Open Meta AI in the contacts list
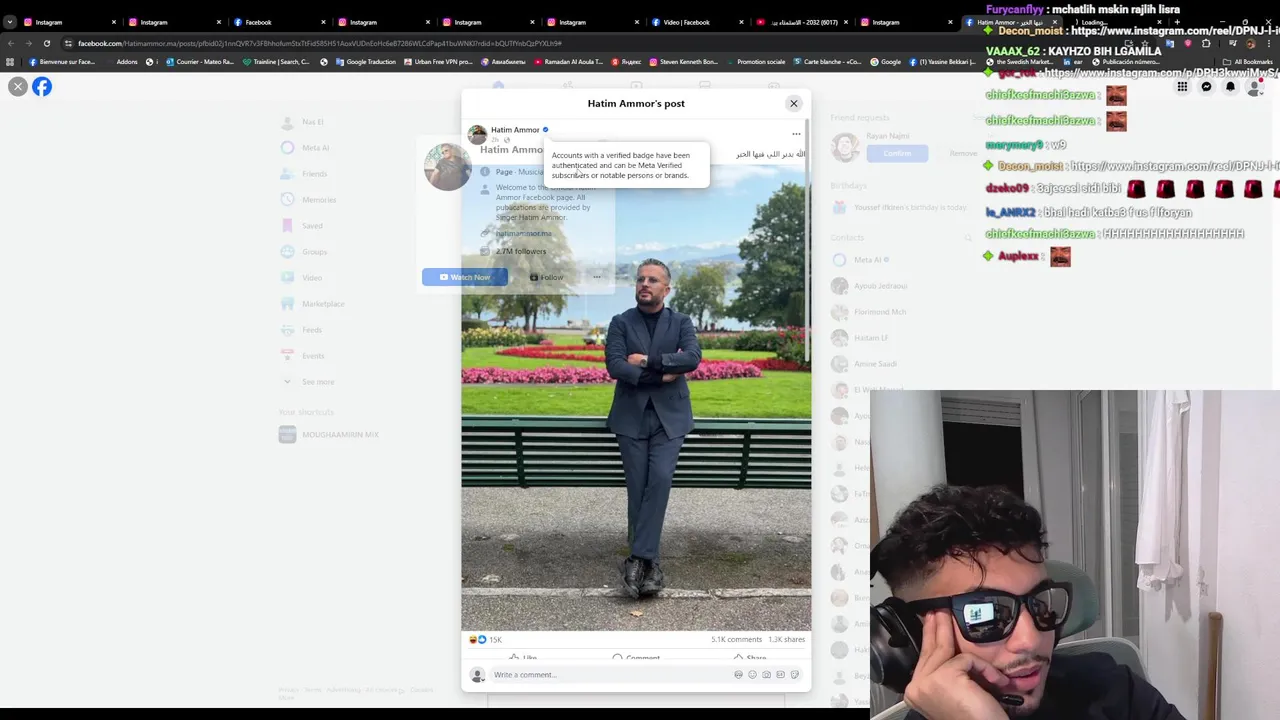 coord(871,260)
